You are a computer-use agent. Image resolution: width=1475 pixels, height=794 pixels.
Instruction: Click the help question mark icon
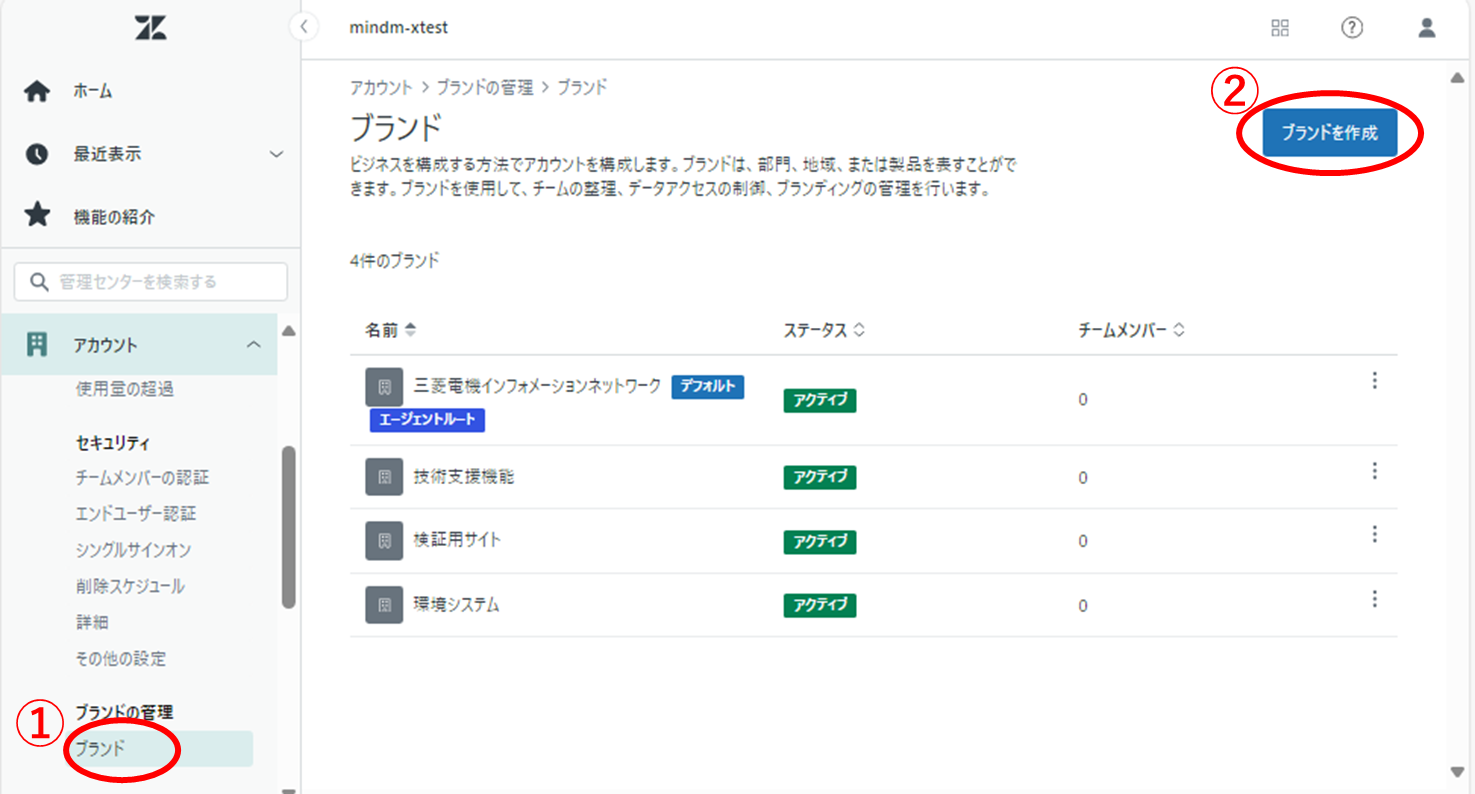[x=1352, y=28]
